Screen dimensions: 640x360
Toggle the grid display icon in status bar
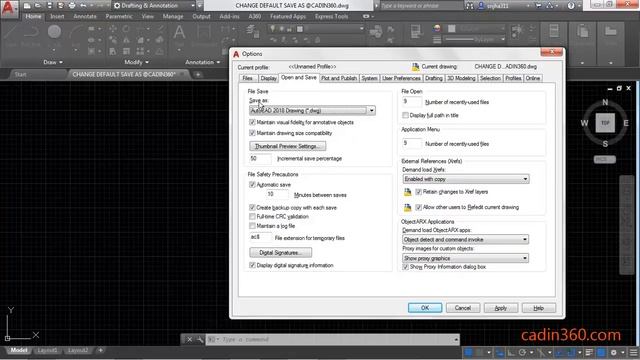[468, 352]
